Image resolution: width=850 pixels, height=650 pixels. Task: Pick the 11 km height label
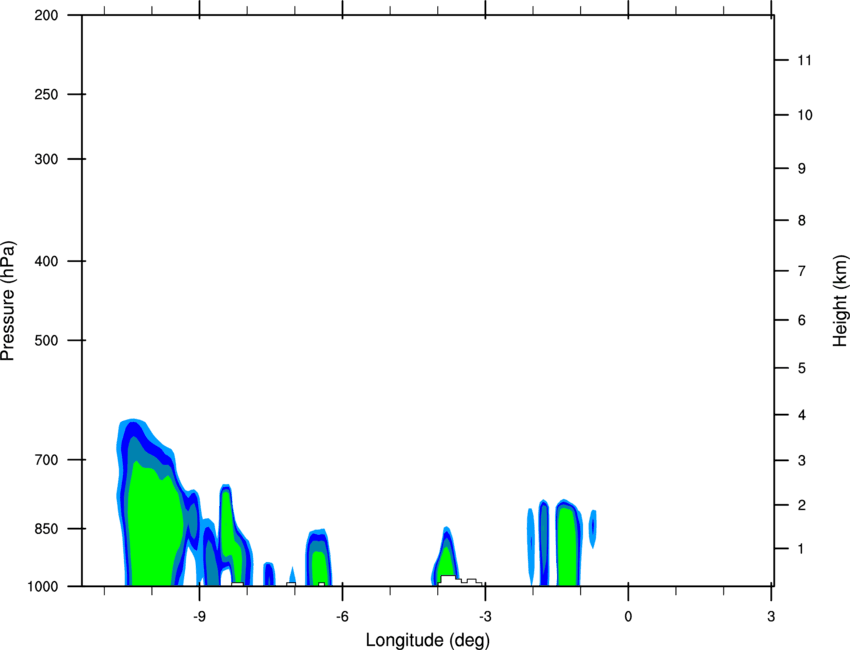coord(804,60)
